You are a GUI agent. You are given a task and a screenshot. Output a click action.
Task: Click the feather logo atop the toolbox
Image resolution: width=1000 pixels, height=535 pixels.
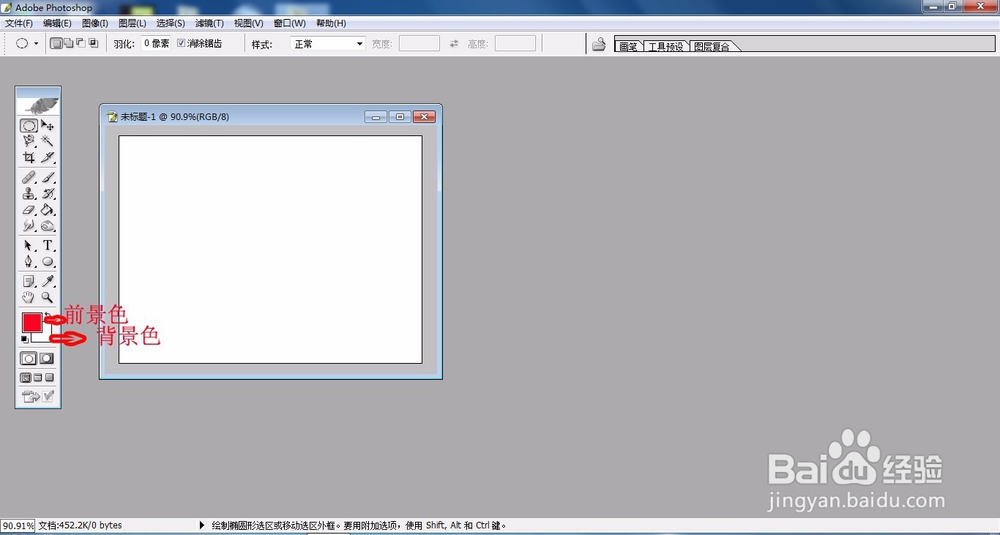coord(38,105)
